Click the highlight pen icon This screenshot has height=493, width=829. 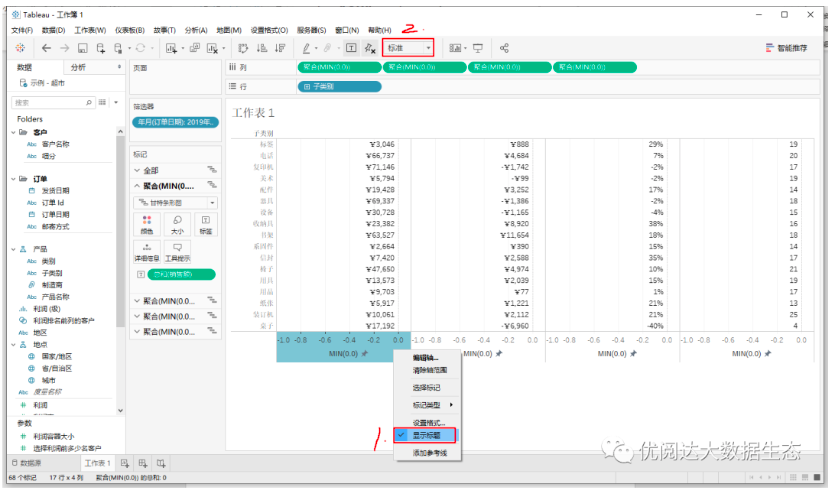[306, 48]
